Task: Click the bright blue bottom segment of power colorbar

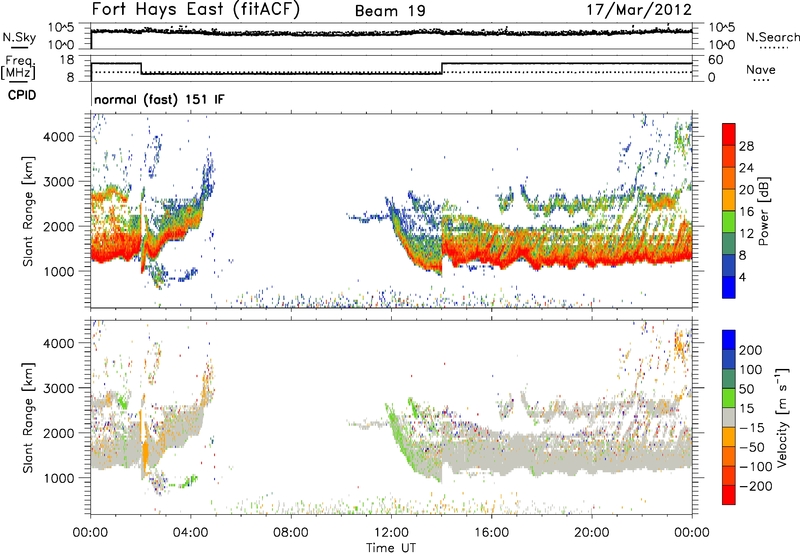Action: [x=729, y=287]
